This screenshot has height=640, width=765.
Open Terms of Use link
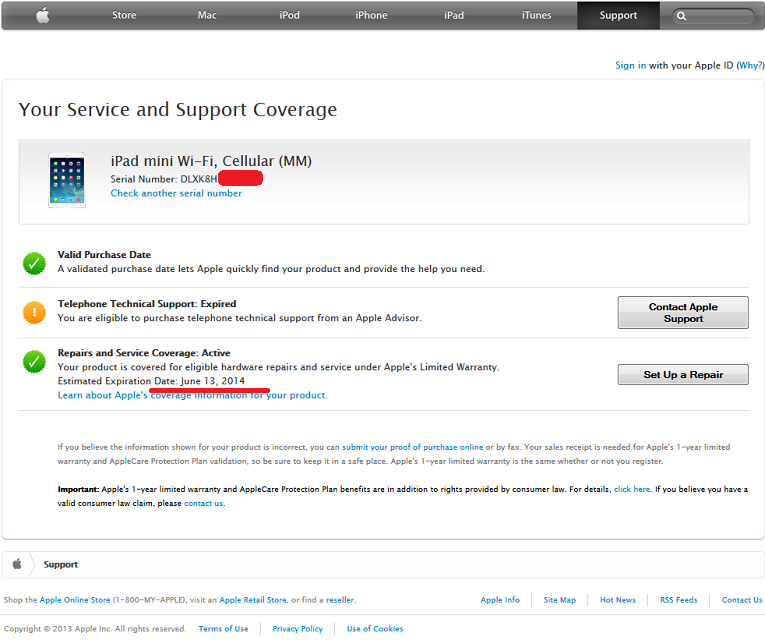[223, 628]
